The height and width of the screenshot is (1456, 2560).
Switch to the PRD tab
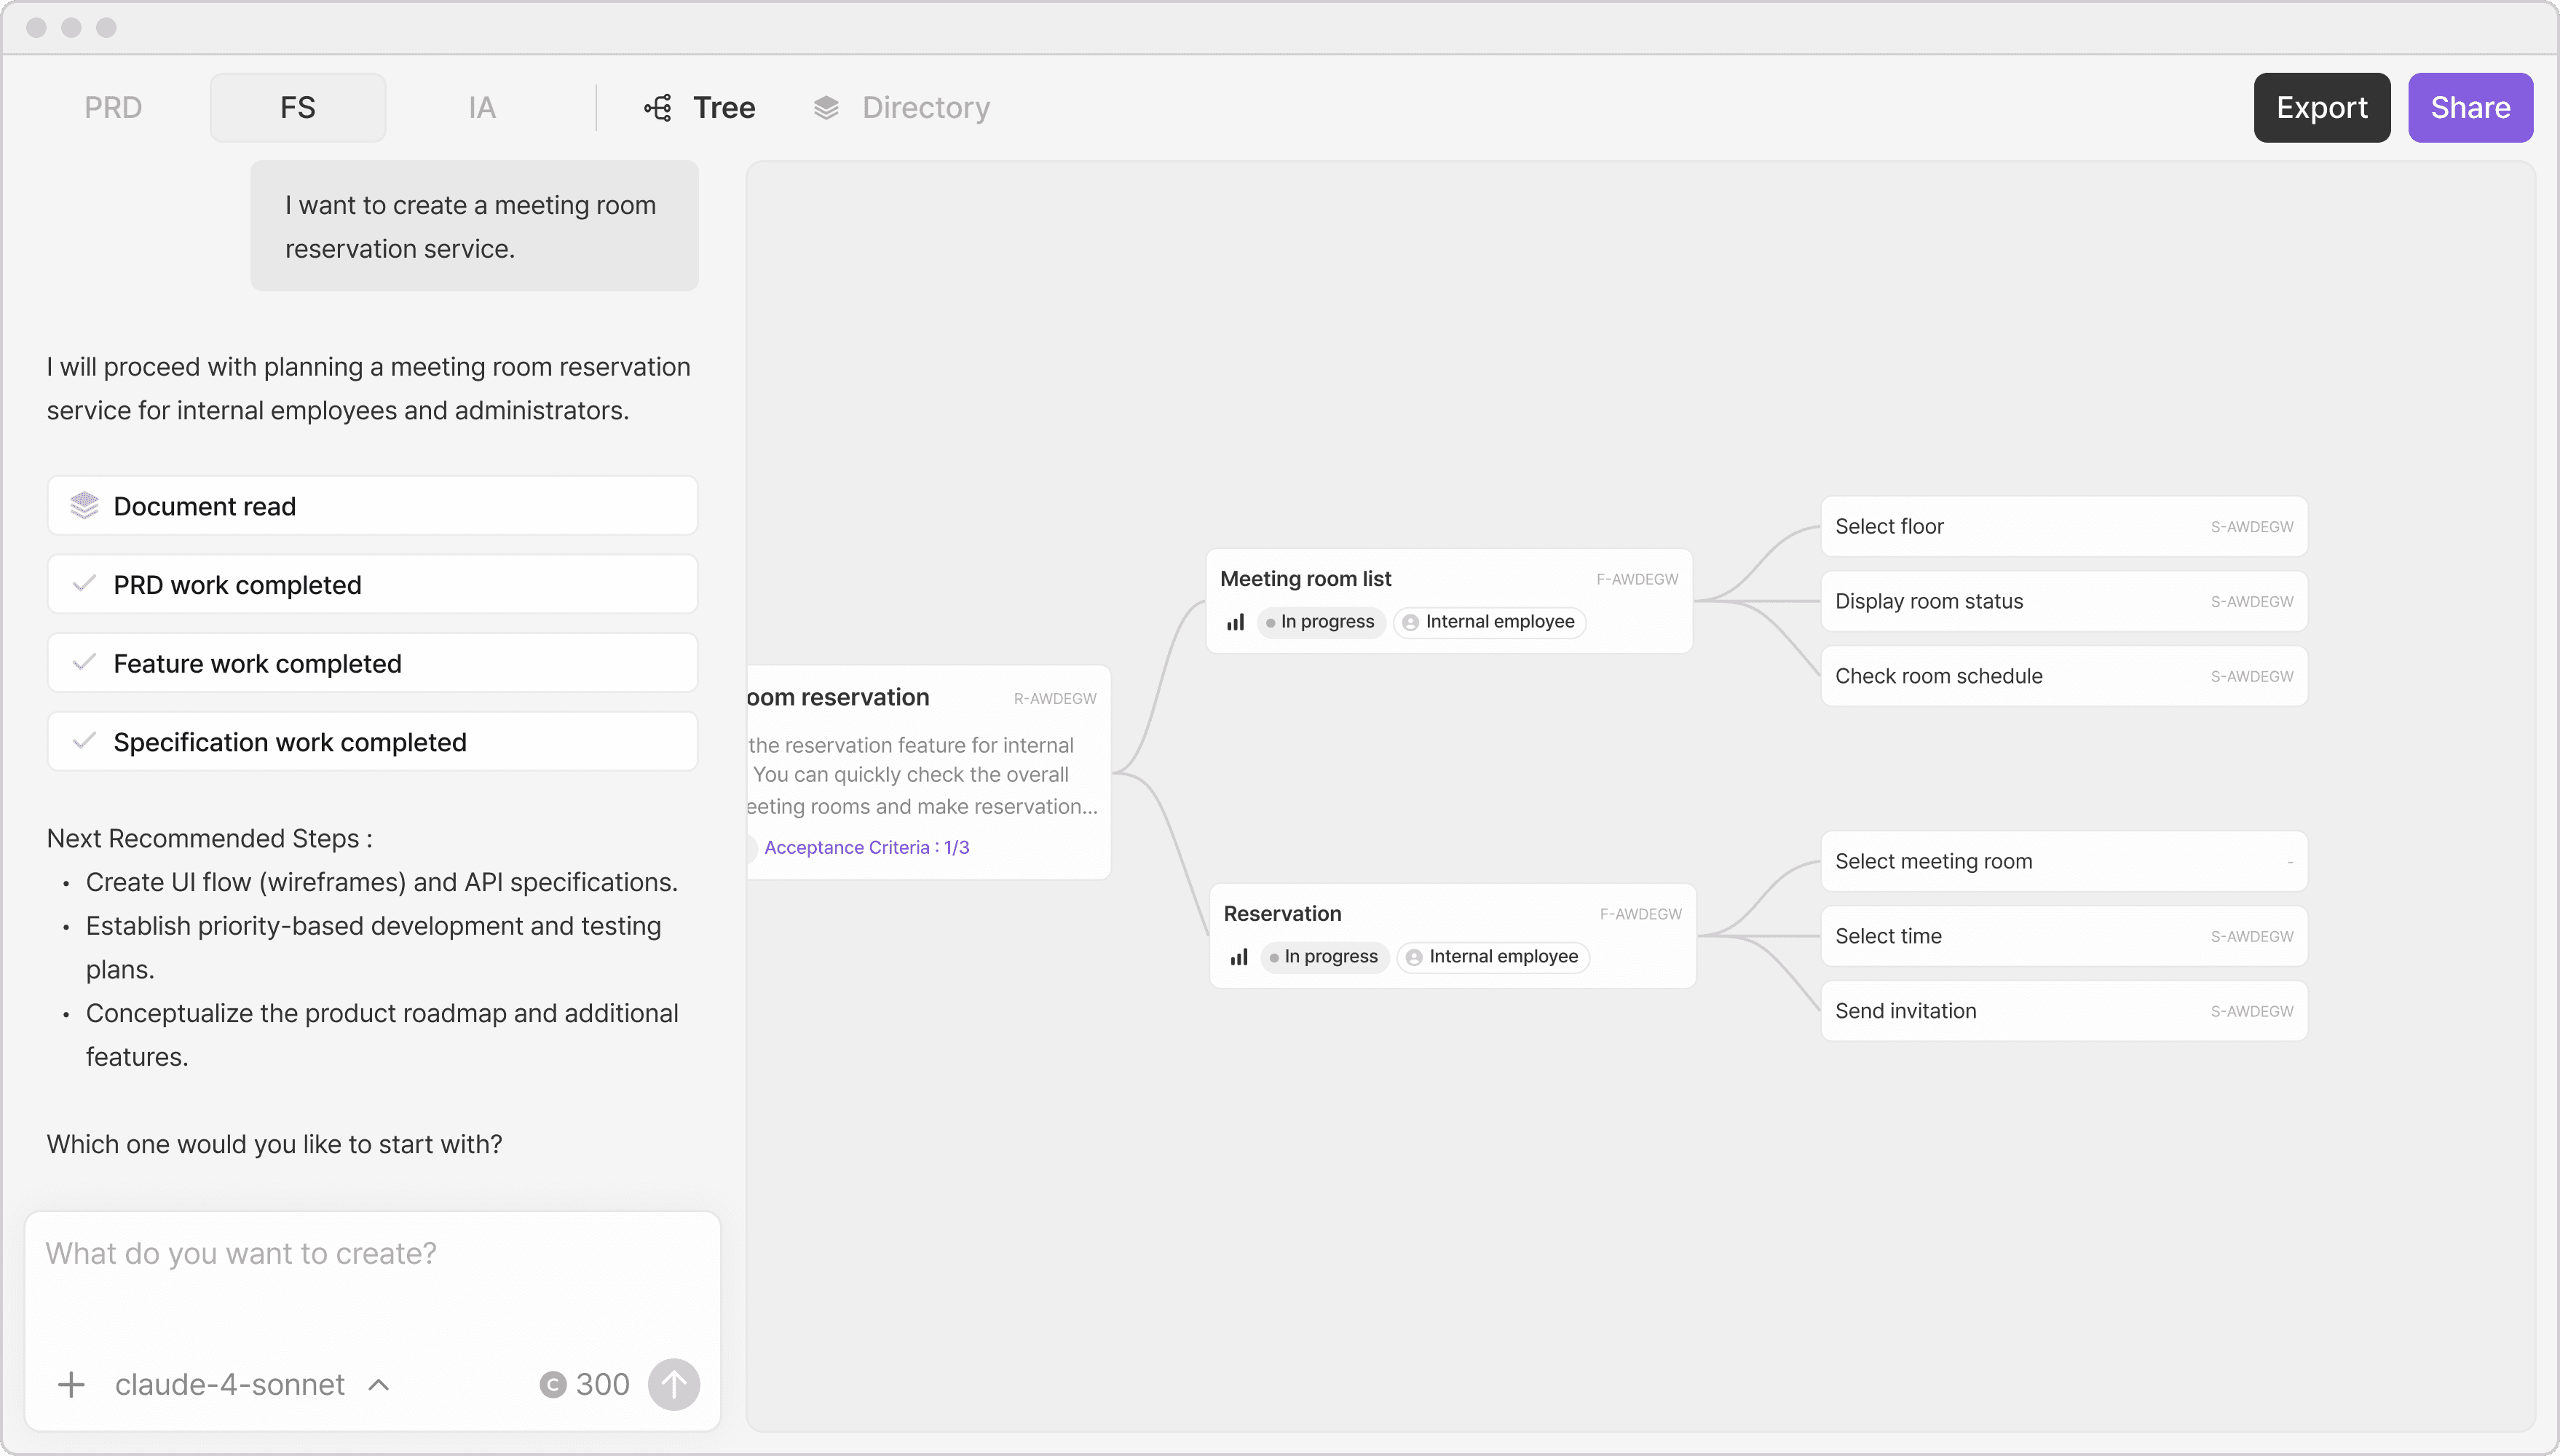click(113, 108)
